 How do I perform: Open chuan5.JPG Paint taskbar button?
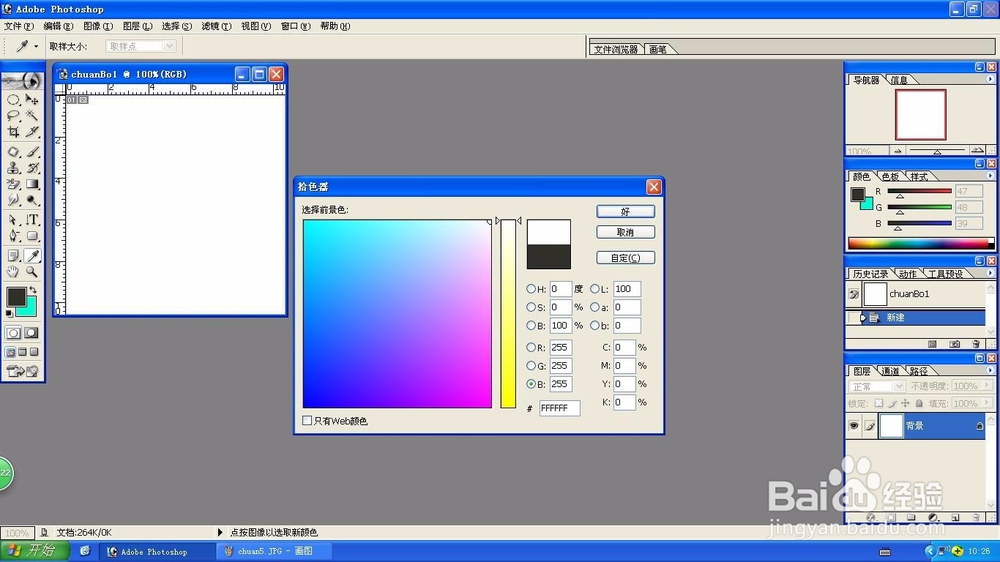274,551
